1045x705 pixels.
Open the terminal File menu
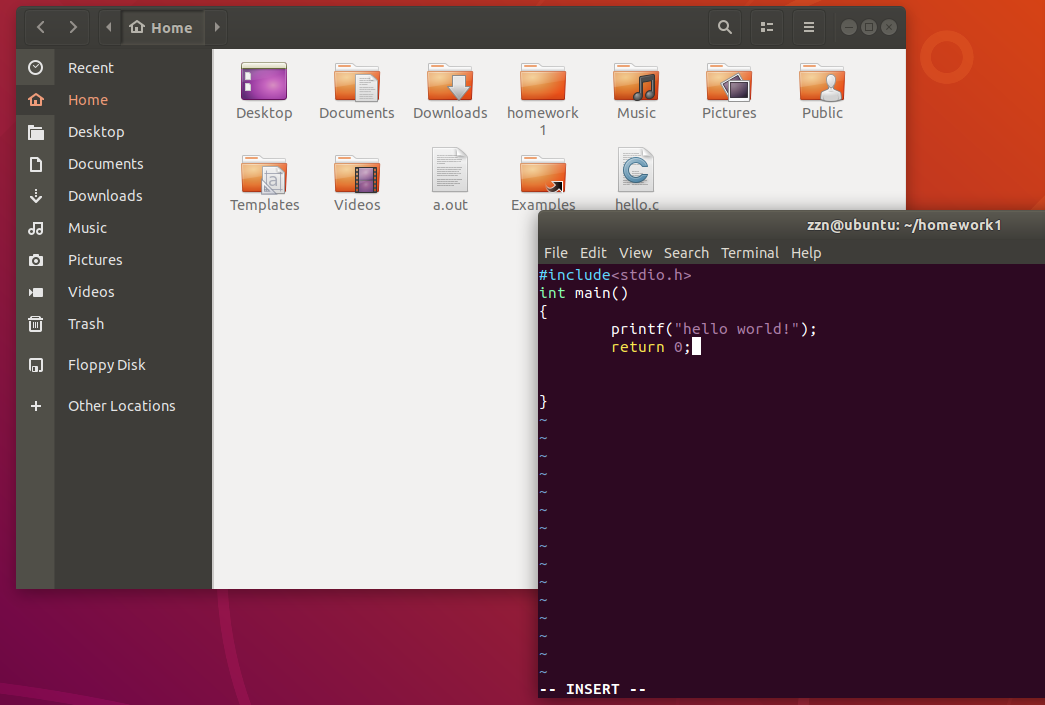click(556, 253)
